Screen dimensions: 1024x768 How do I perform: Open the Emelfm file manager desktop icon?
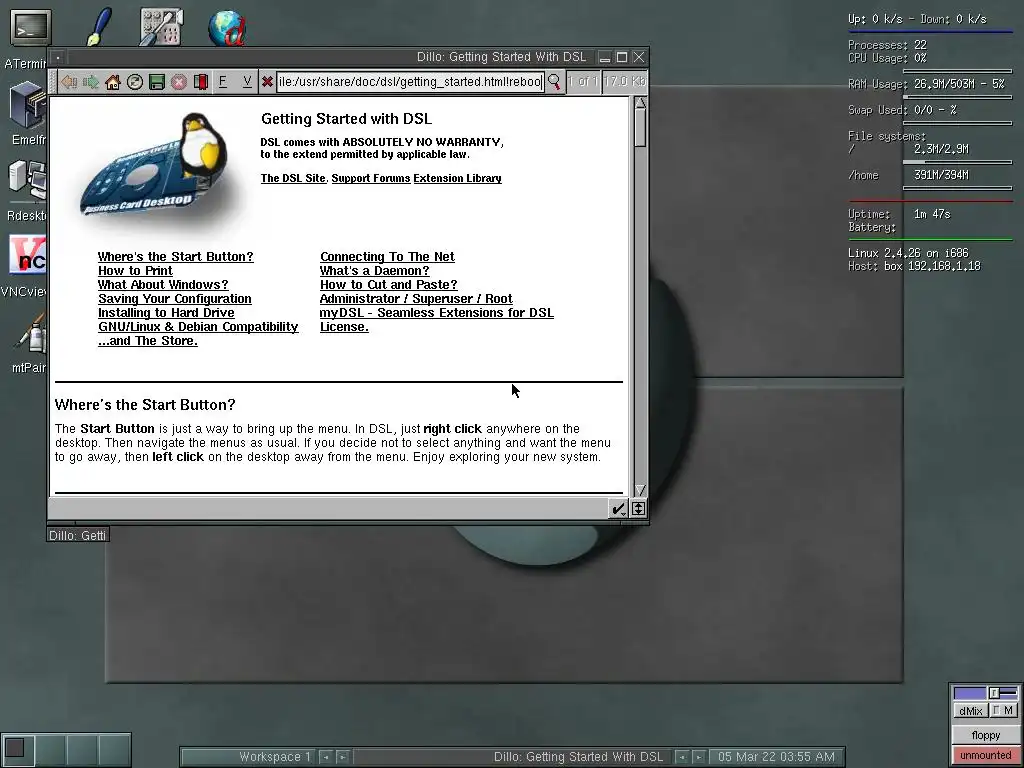(x=29, y=105)
